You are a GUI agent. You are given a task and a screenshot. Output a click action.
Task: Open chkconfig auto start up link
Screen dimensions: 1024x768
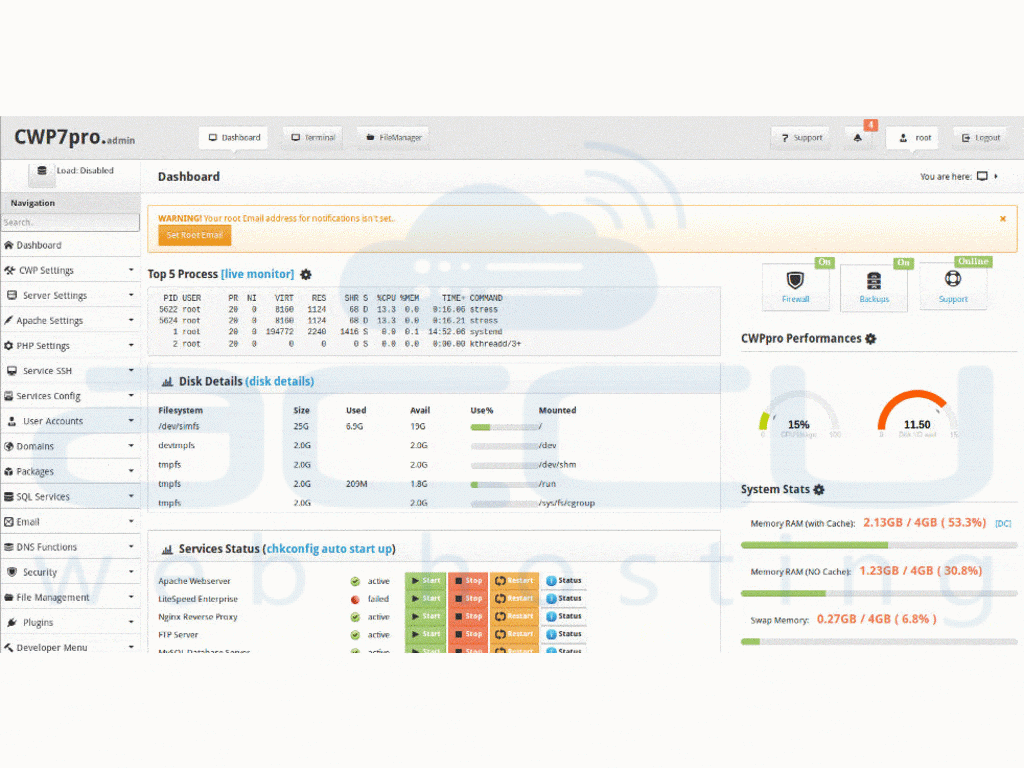click(x=329, y=549)
